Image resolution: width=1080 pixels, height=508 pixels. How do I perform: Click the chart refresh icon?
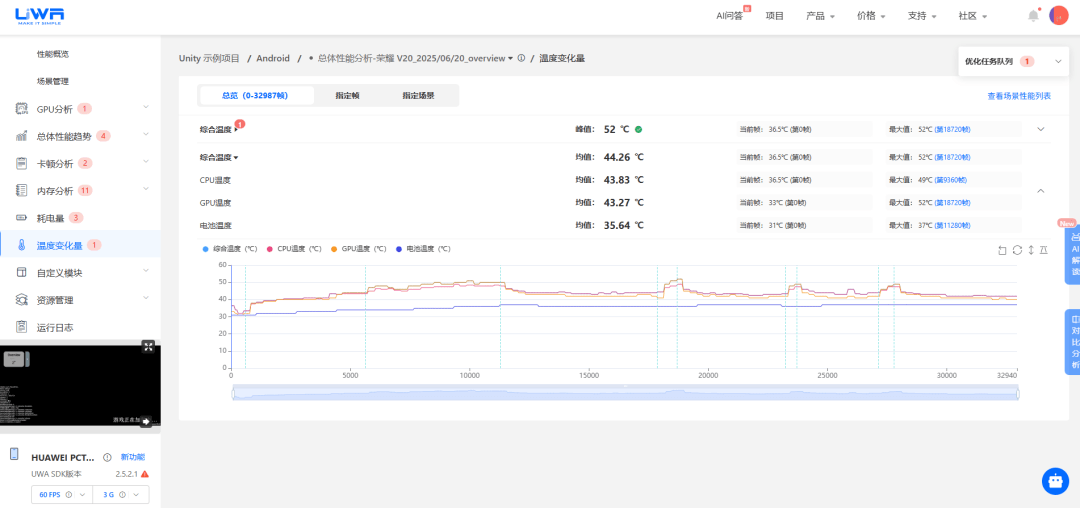(1017, 250)
